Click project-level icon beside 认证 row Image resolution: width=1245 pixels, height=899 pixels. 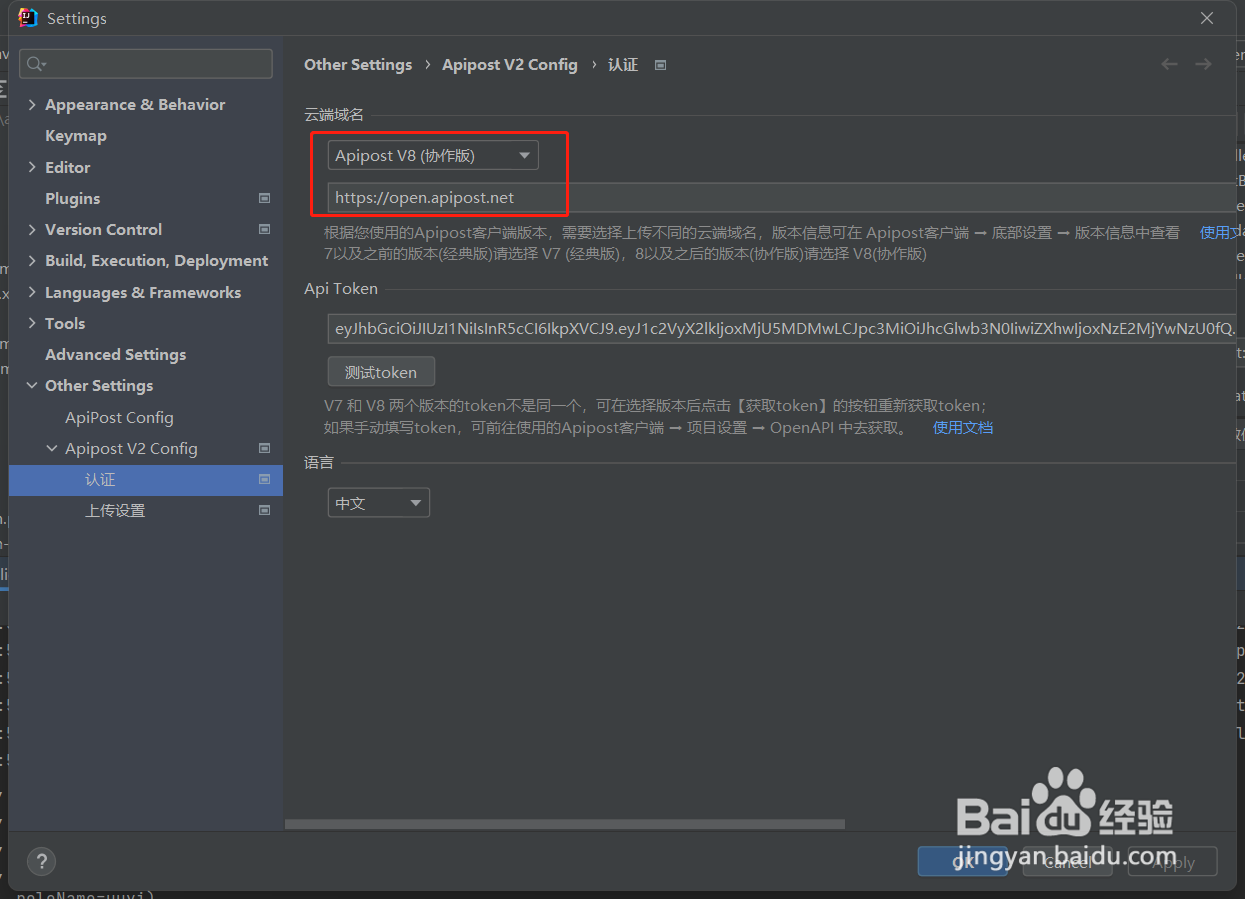click(x=264, y=480)
